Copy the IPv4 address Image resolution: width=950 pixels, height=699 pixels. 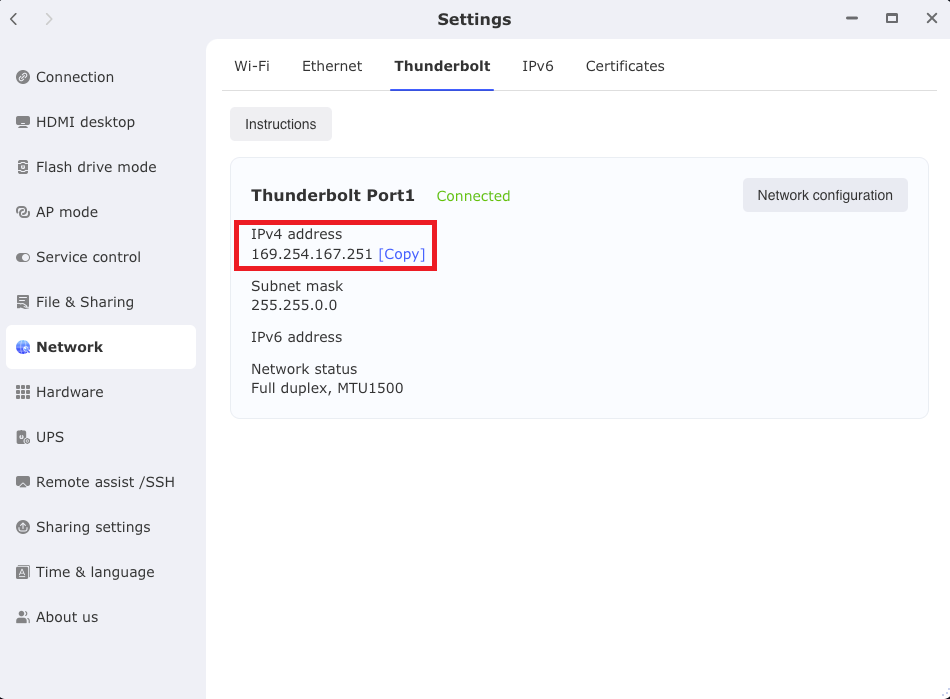coord(402,254)
